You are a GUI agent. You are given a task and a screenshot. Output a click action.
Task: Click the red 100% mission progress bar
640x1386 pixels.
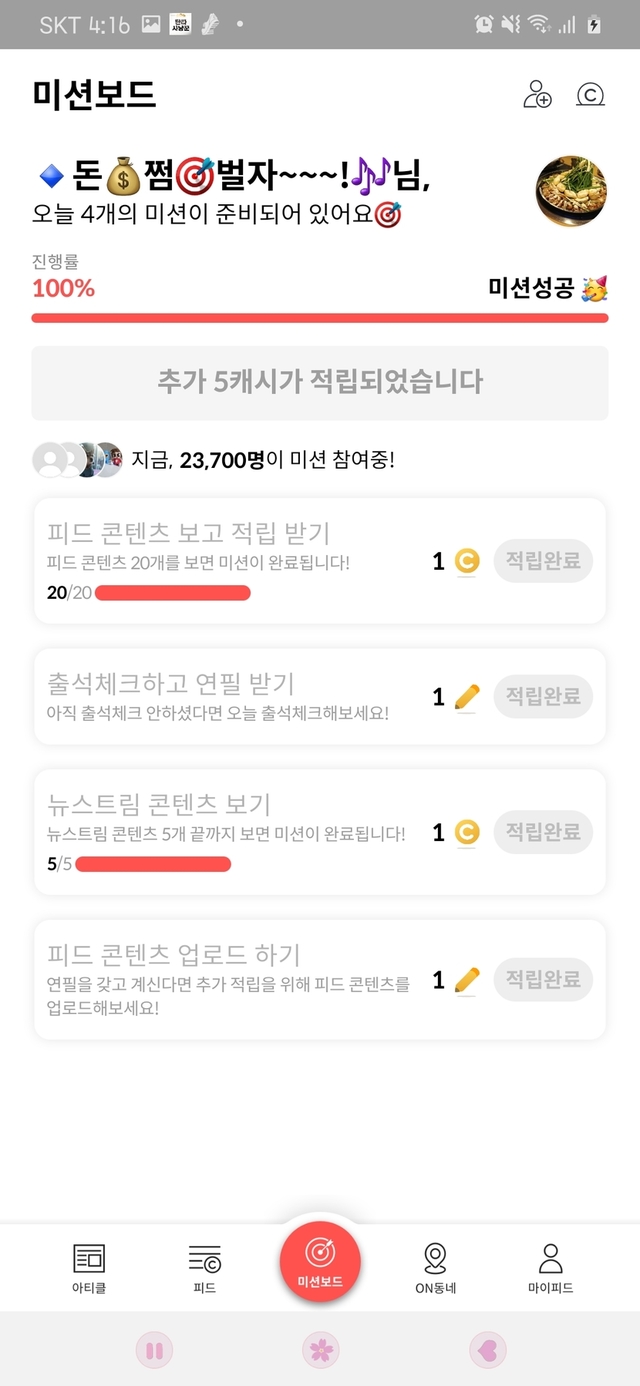[x=320, y=318]
